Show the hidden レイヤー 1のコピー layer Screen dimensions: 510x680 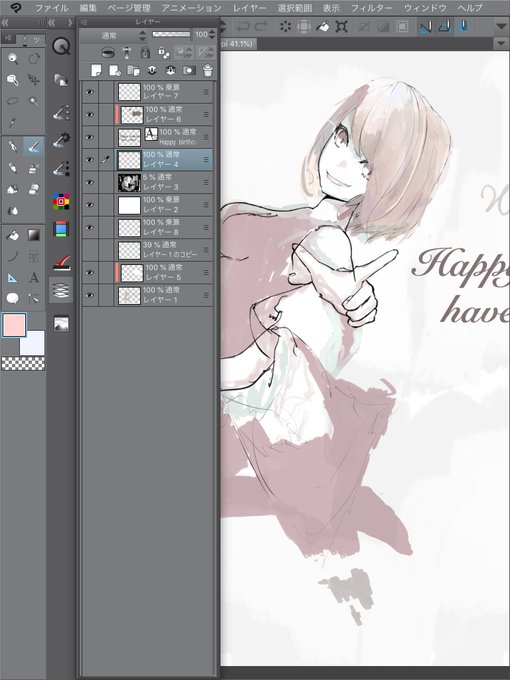click(x=89, y=250)
